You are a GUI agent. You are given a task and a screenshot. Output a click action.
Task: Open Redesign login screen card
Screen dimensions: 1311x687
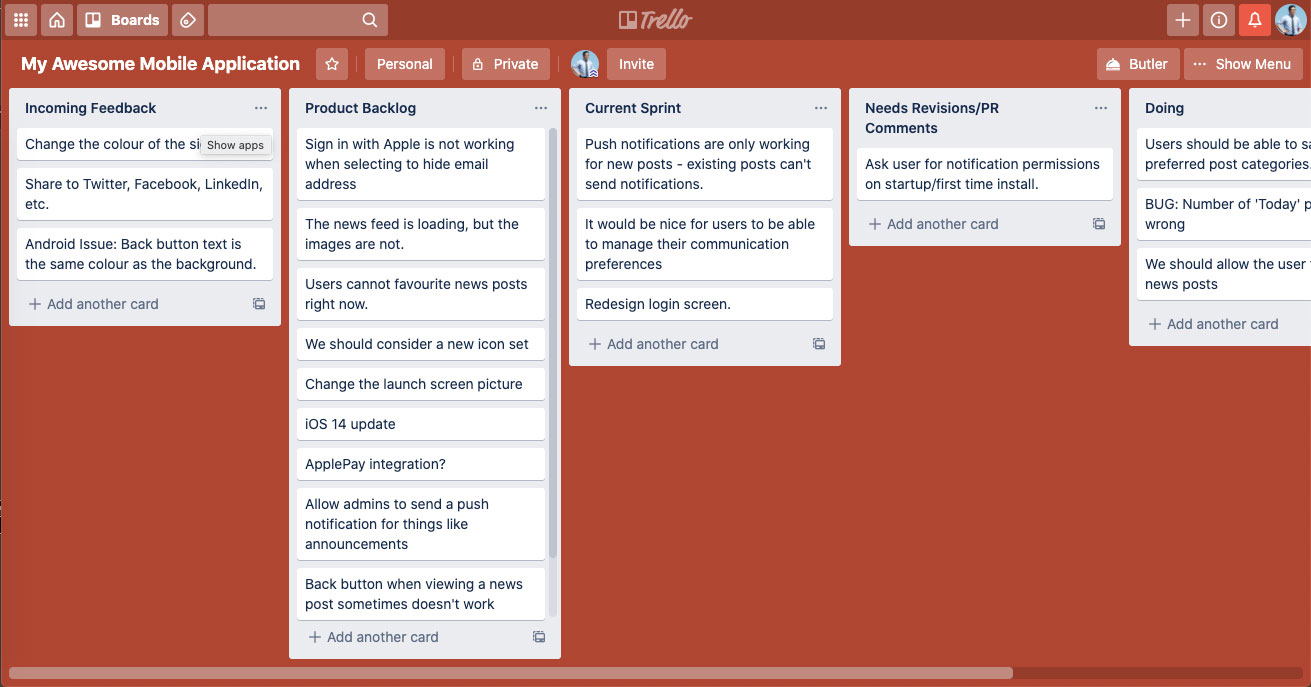[x=705, y=304]
